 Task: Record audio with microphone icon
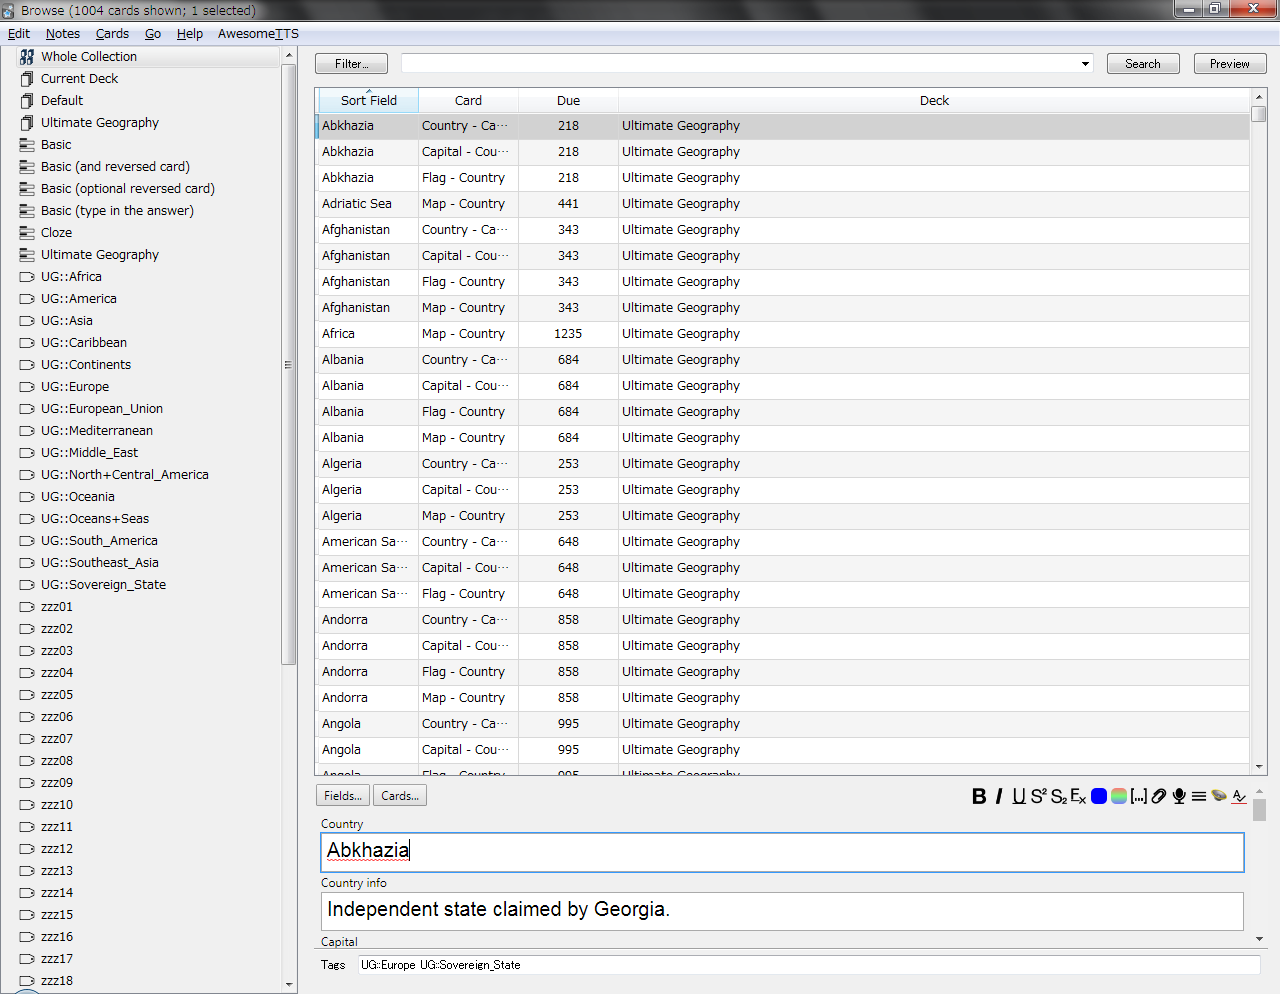click(x=1179, y=796)
